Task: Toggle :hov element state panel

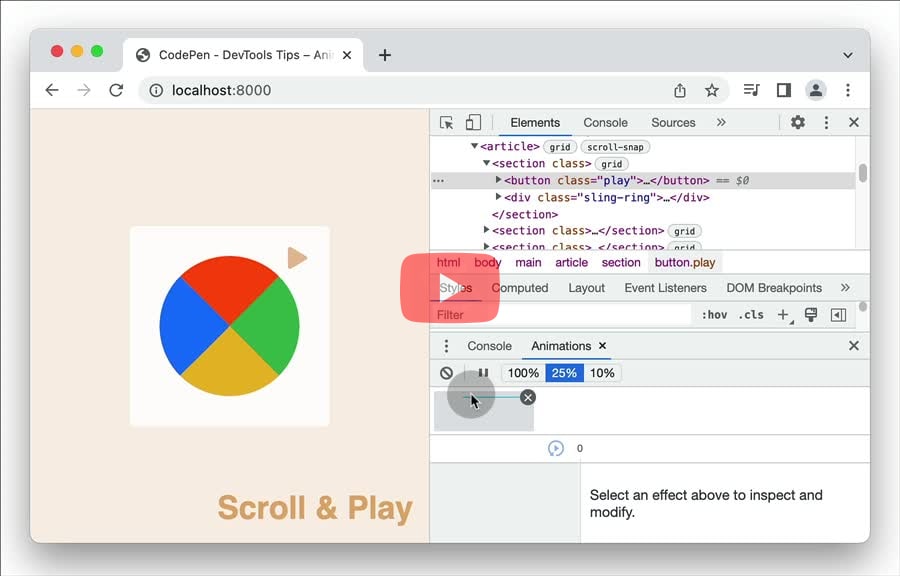Action: [714, 315]
